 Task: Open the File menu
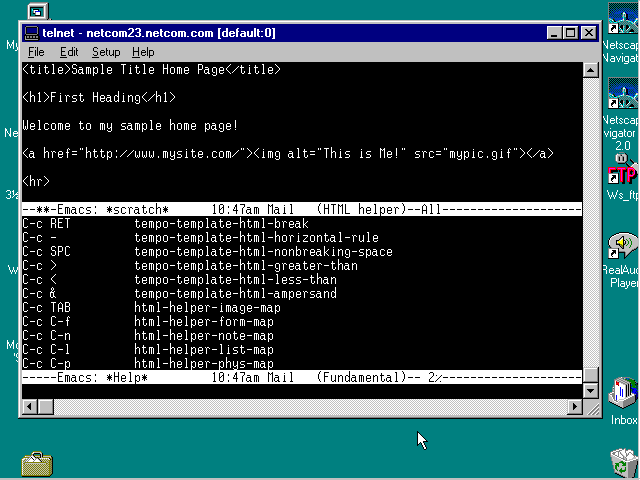tap(36, 52)
